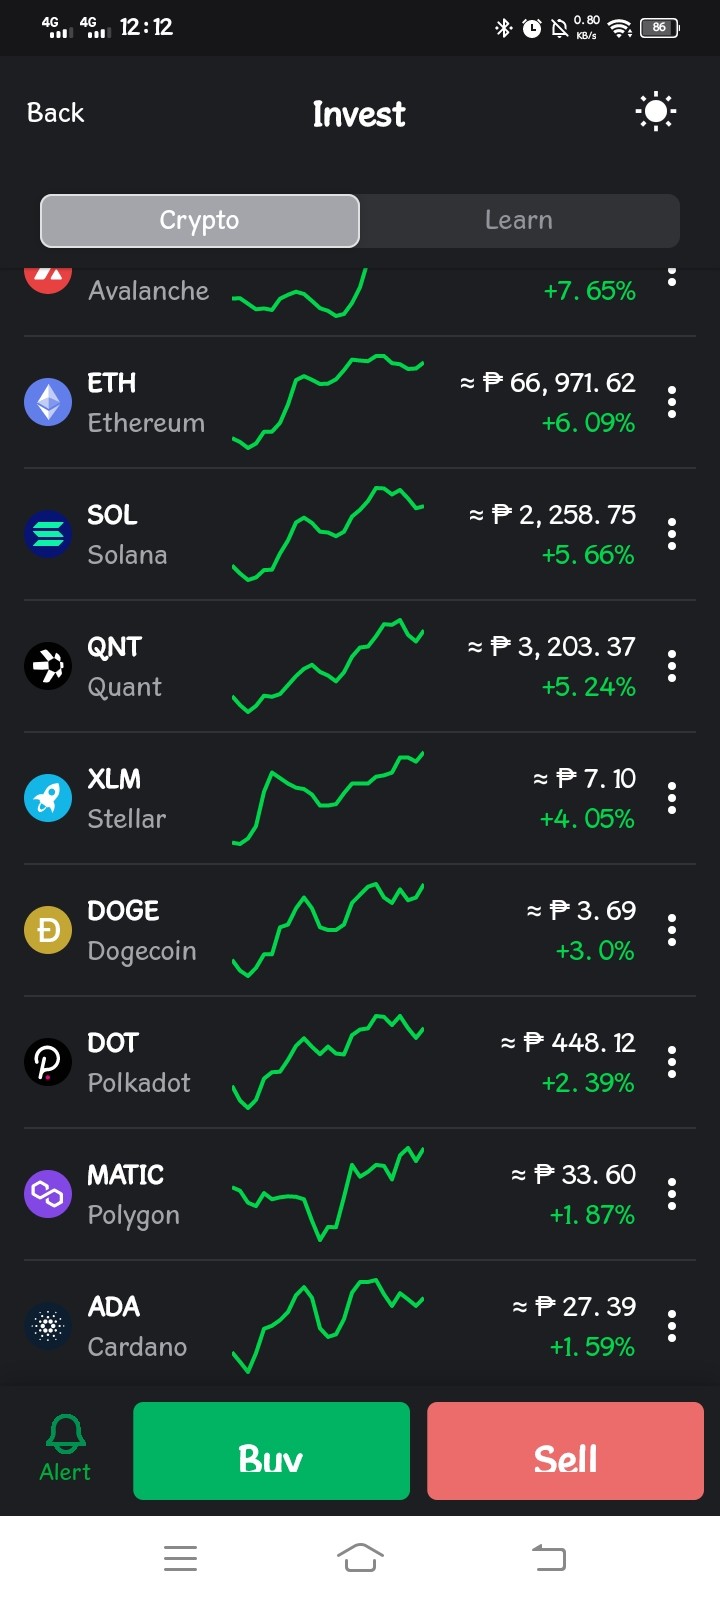
Task: Open the Alert bell
Action: [x=65, y=1449]
